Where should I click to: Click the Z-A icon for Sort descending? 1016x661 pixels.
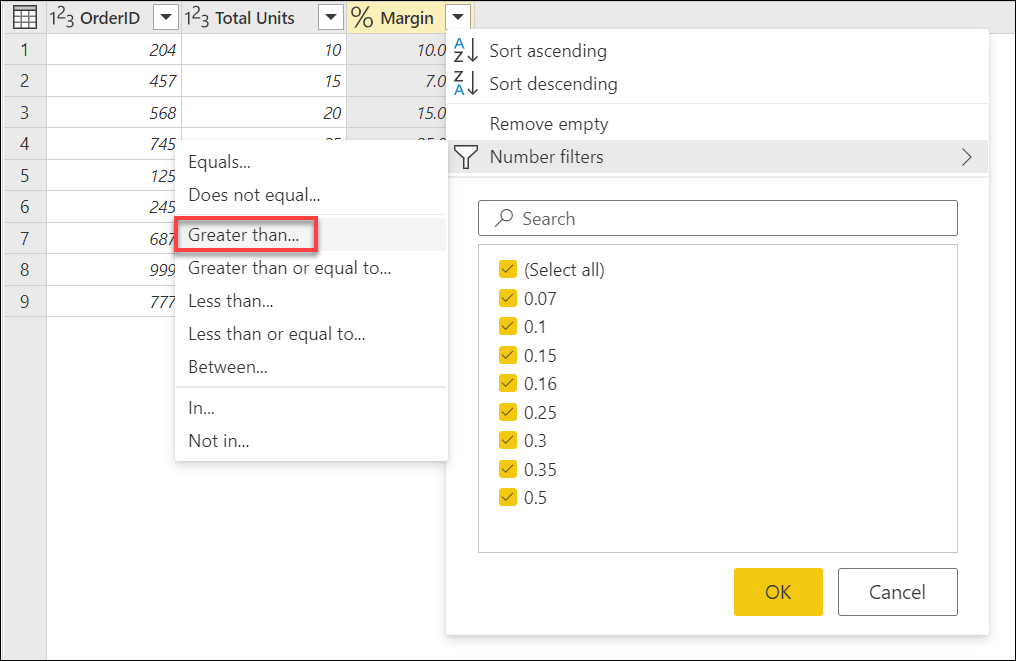click(x=466, y=84)
